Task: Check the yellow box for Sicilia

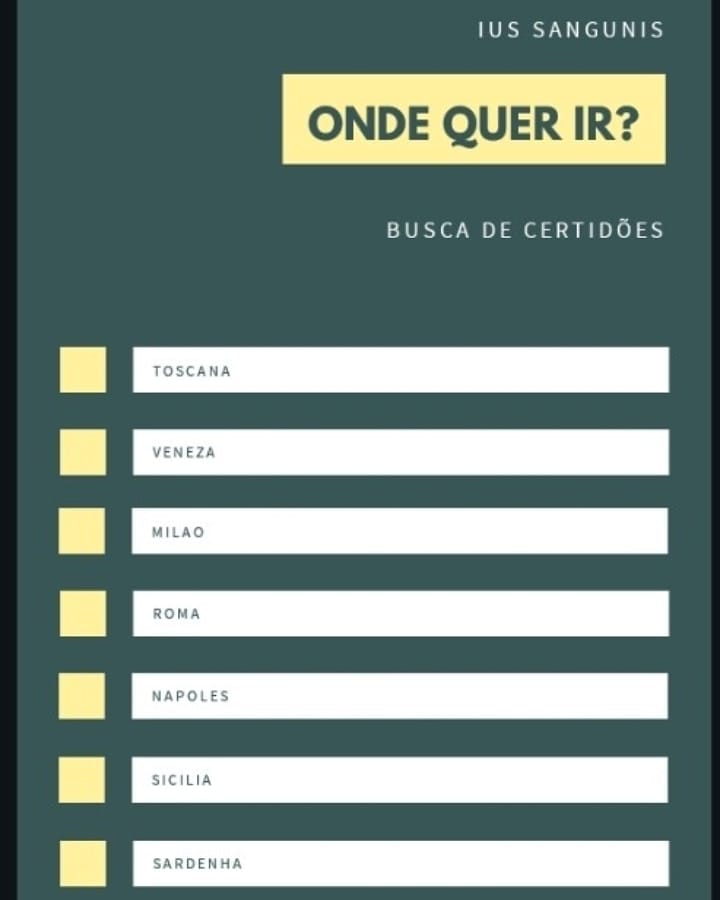Action: [x=82, y=780]
